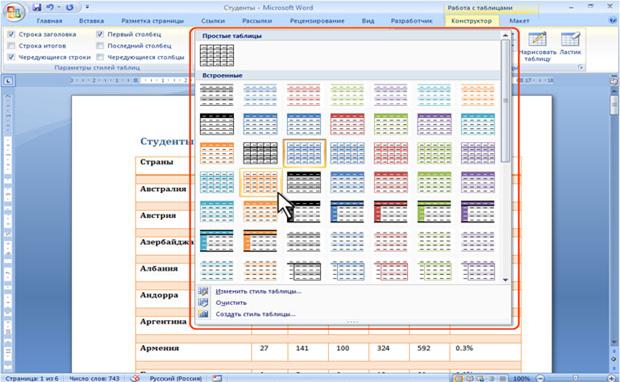Screen dimensions: 620x382
Task: Click the zoom out minus button
Action: pyautogui.click(x=541, y=378)
